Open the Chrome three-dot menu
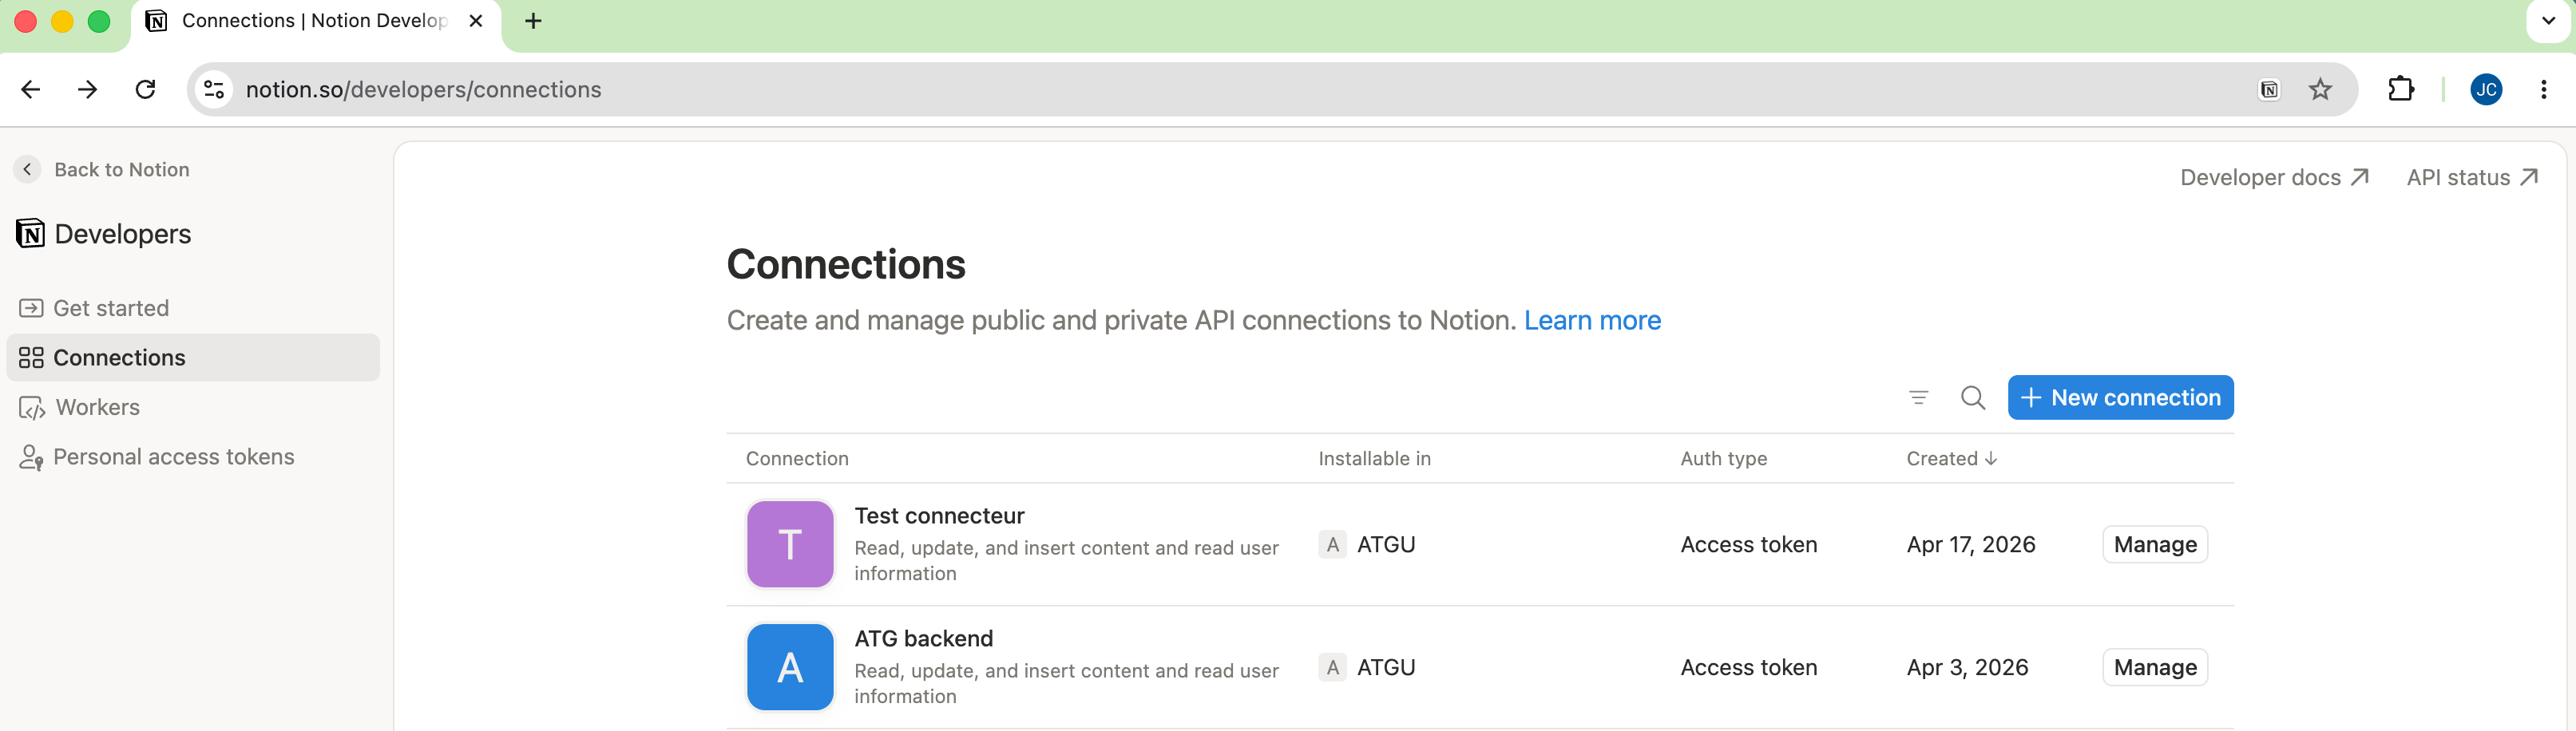 click(x=2543, y=90)
